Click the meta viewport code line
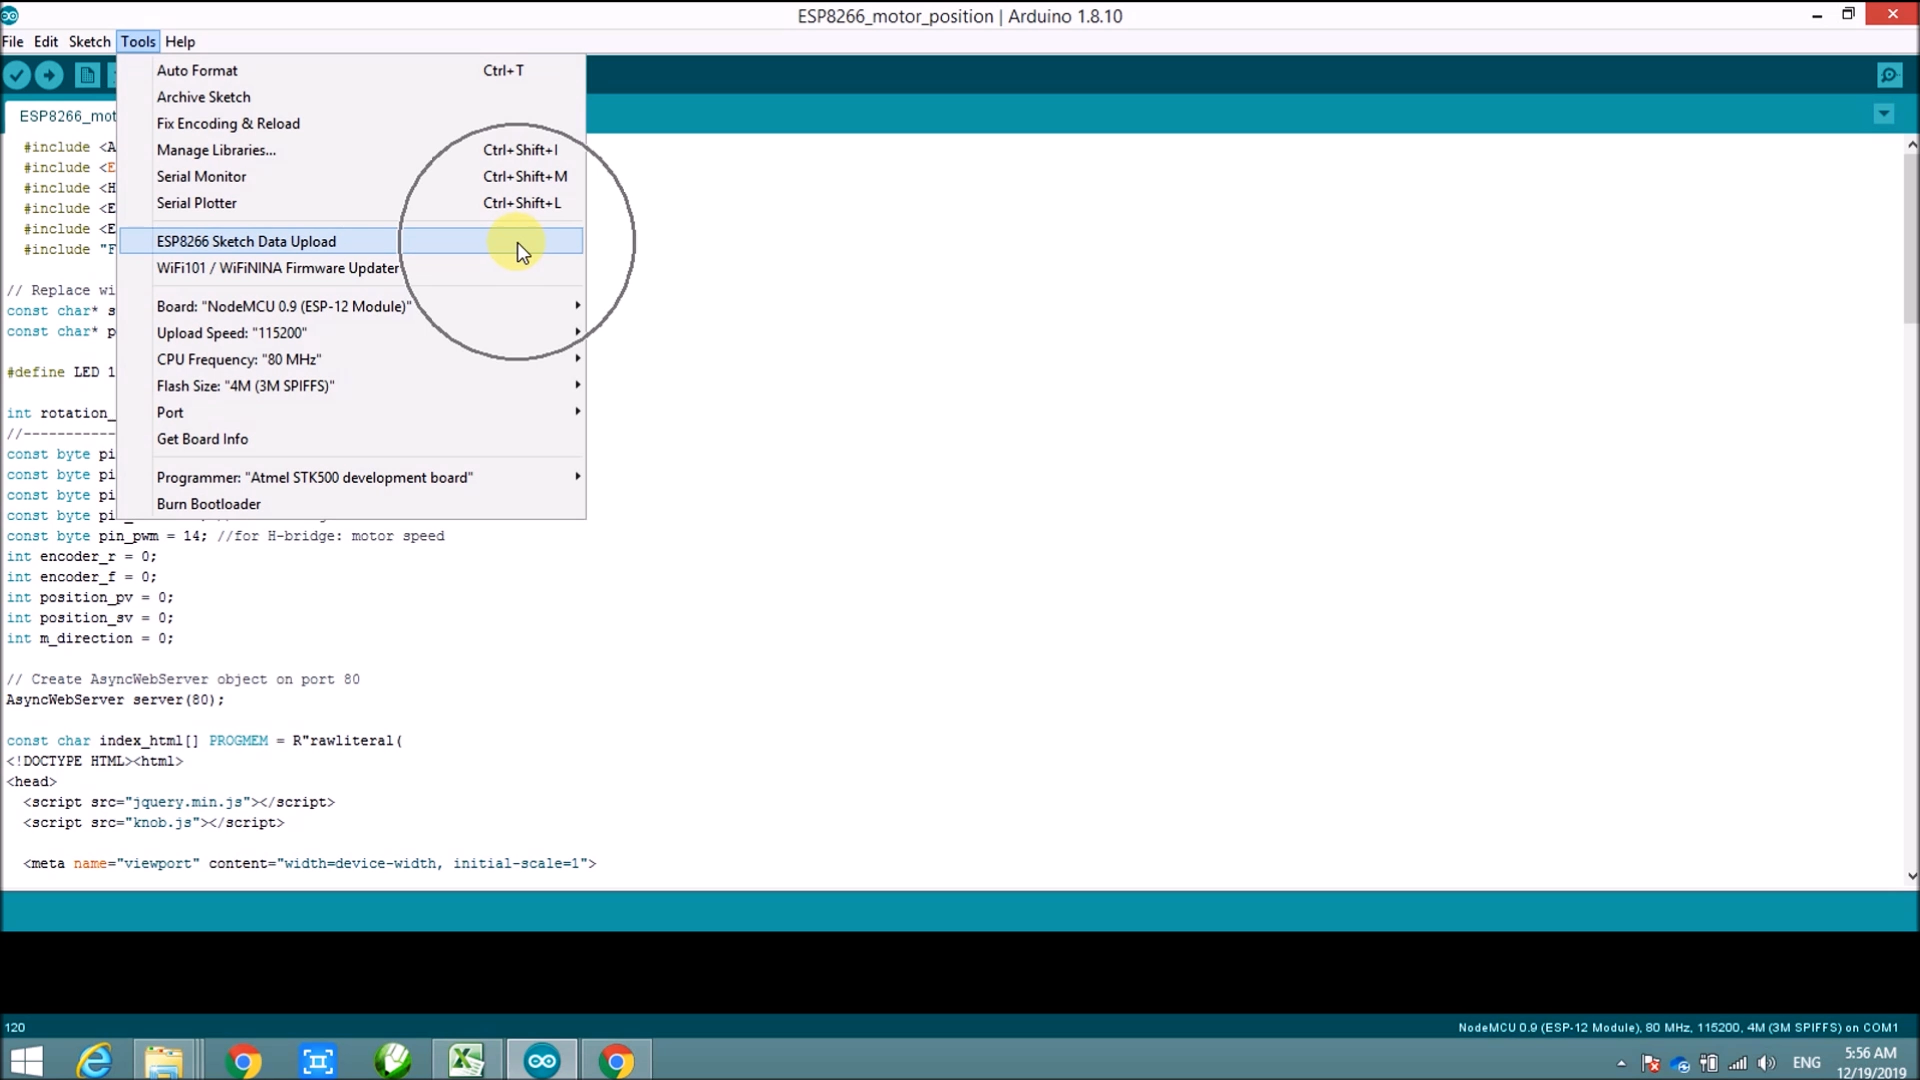This screenshot has width=1920, height=1080. tap(310, 864)
